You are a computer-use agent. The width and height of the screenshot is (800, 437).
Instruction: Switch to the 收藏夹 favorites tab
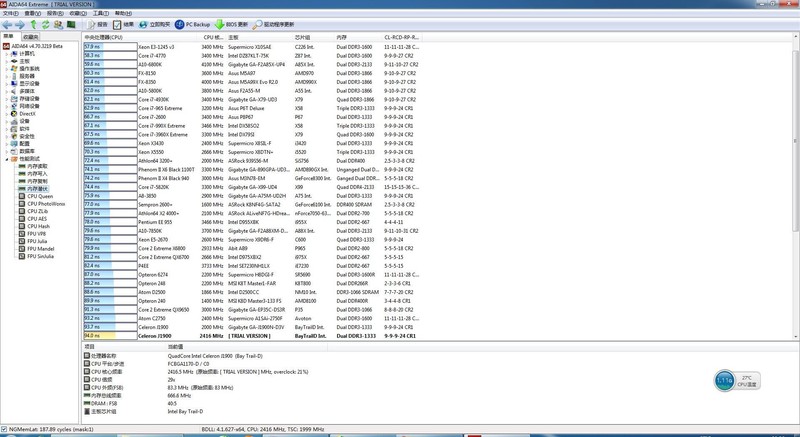click(30, 37)
